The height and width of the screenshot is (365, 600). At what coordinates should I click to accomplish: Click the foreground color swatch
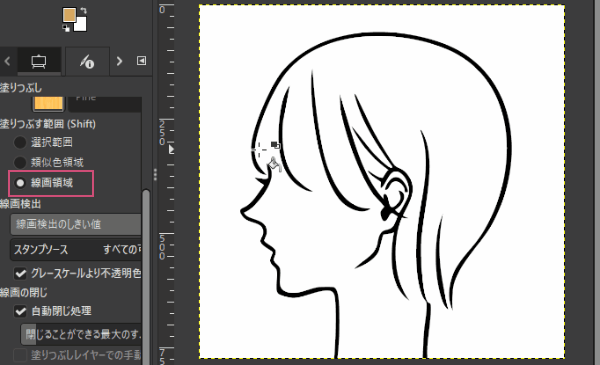click(69, 15)
